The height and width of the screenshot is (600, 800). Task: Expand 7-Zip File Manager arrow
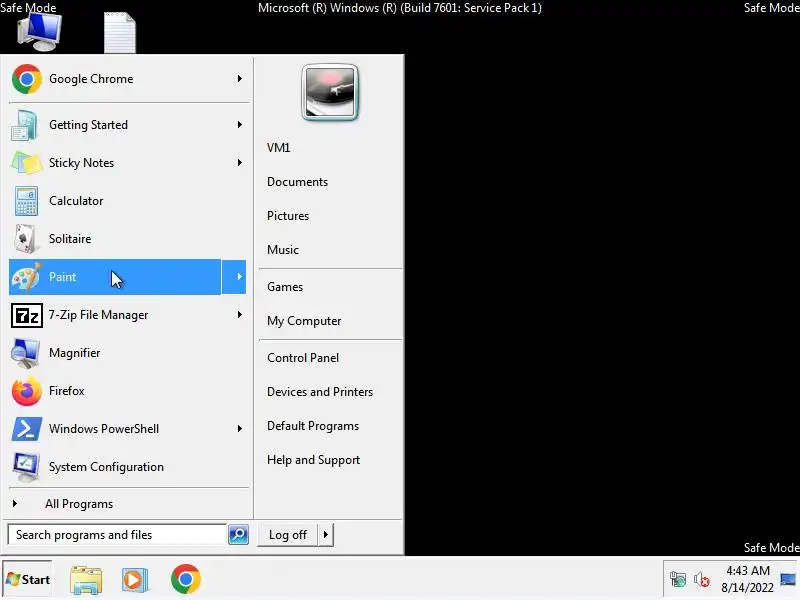click(239, 314)
